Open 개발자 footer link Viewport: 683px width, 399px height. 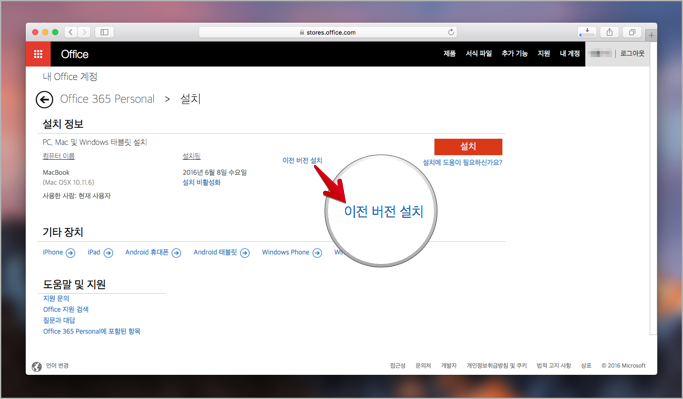[x=449, y=365]
